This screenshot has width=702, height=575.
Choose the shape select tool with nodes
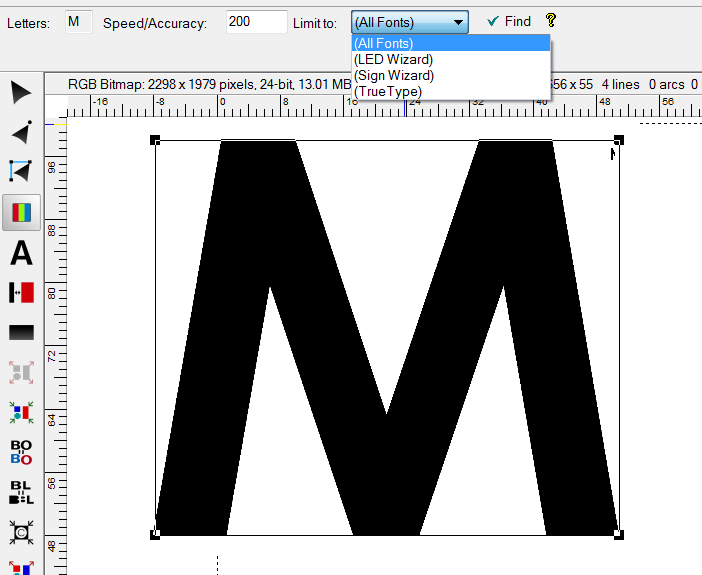[21, 171]
